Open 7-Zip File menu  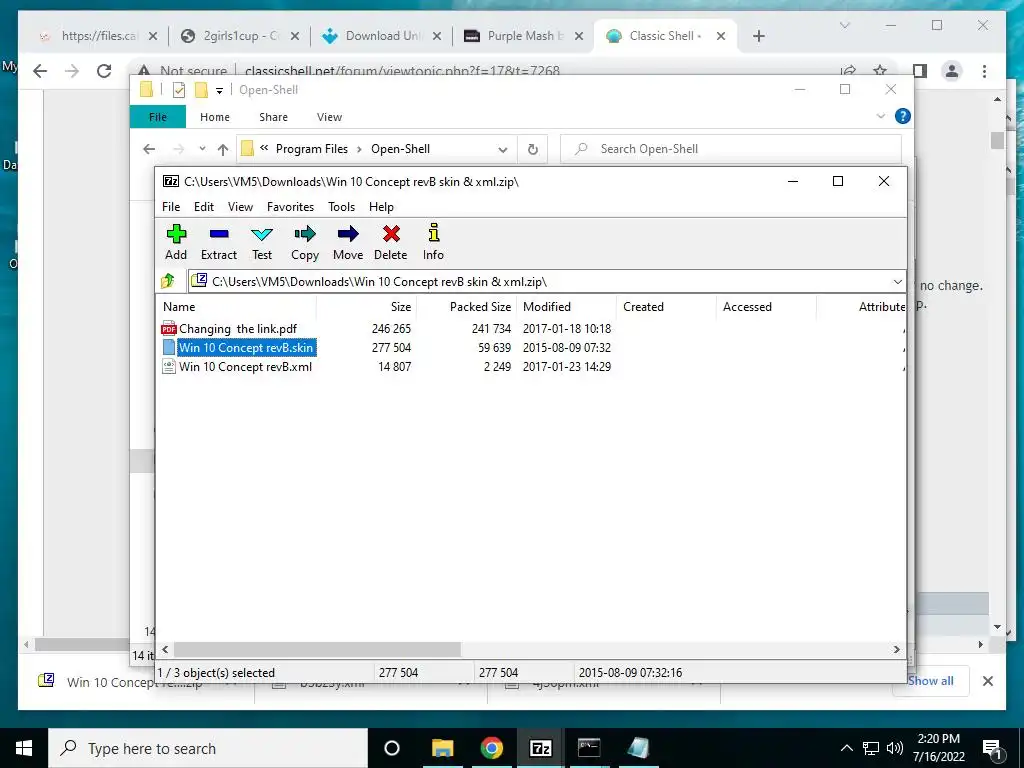[171, 207]
